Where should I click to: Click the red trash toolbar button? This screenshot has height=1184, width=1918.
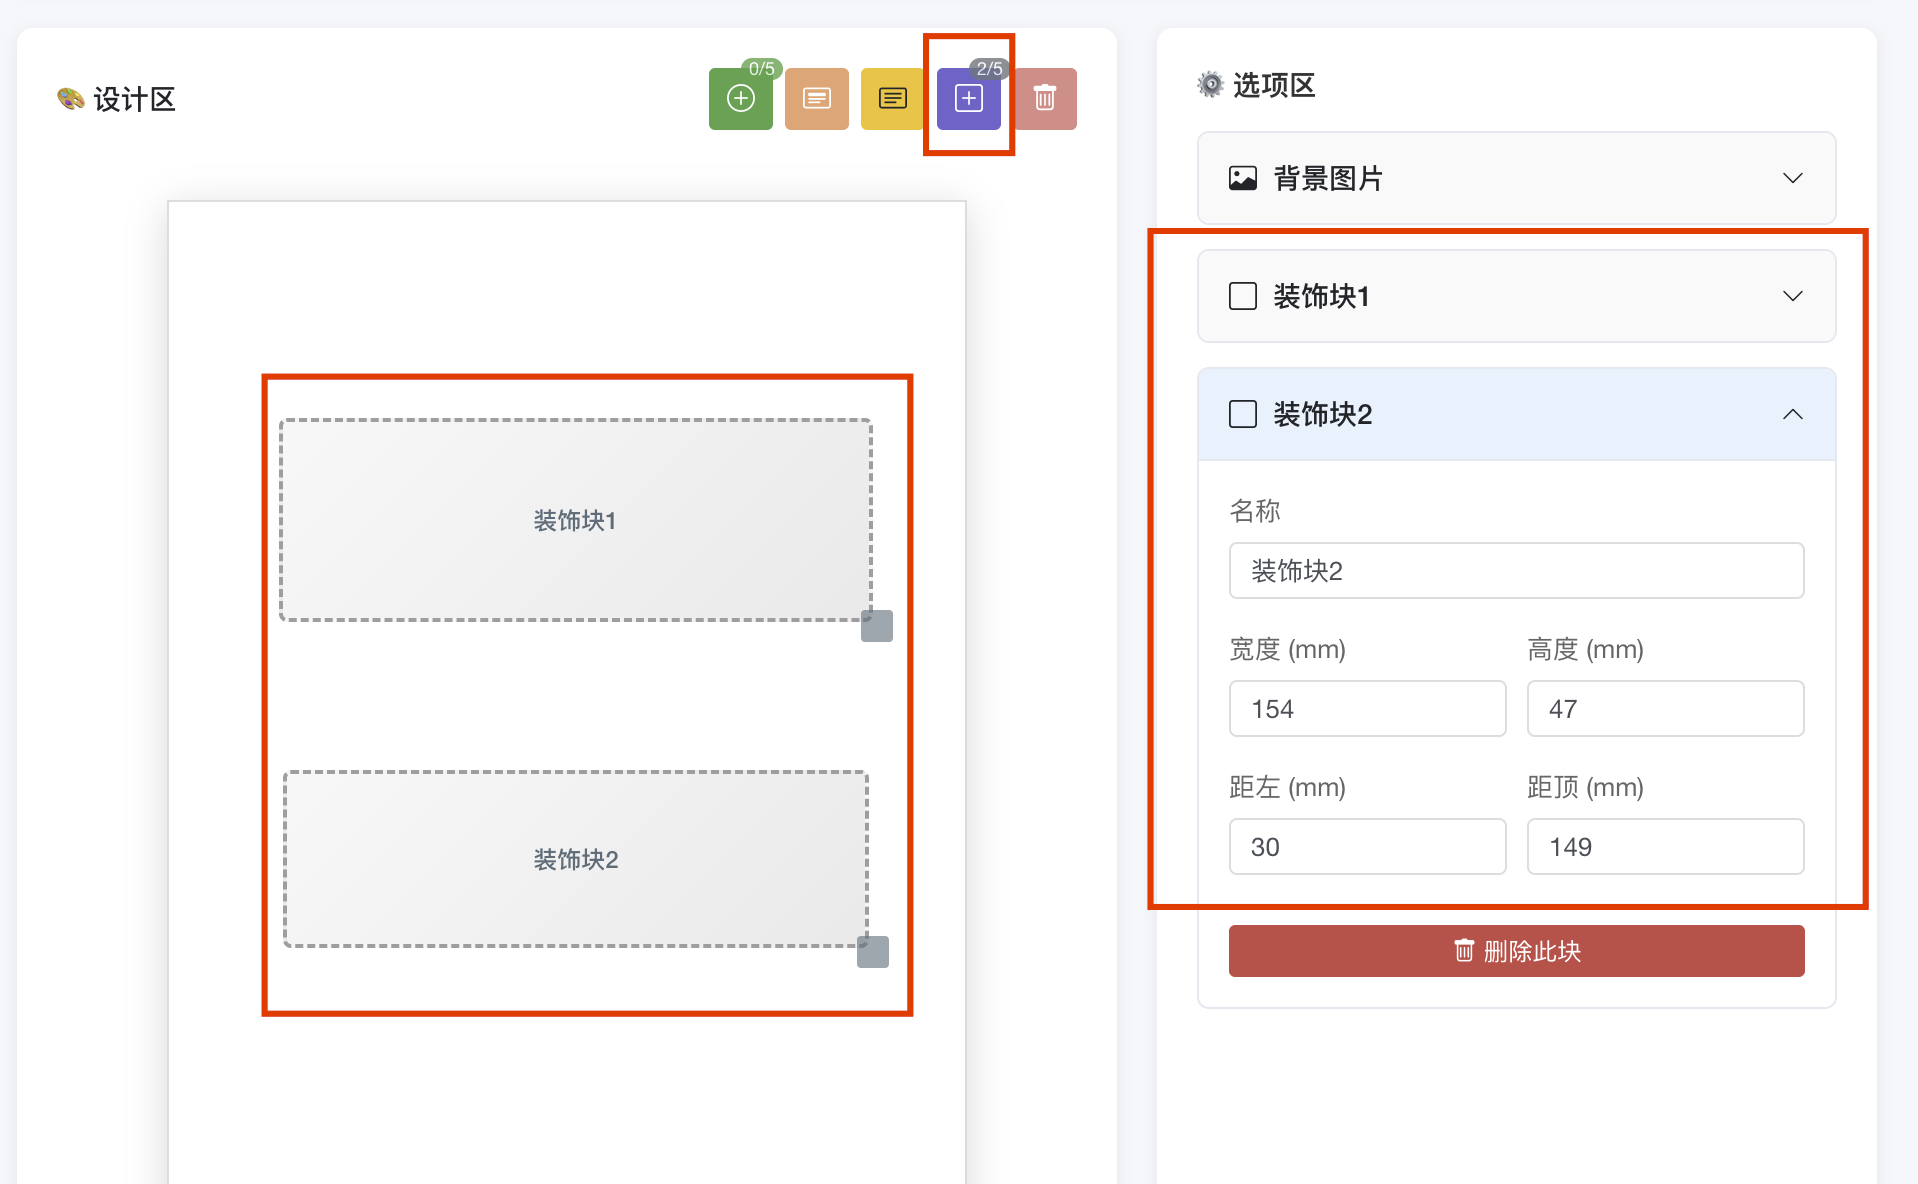coord(1045,98)
